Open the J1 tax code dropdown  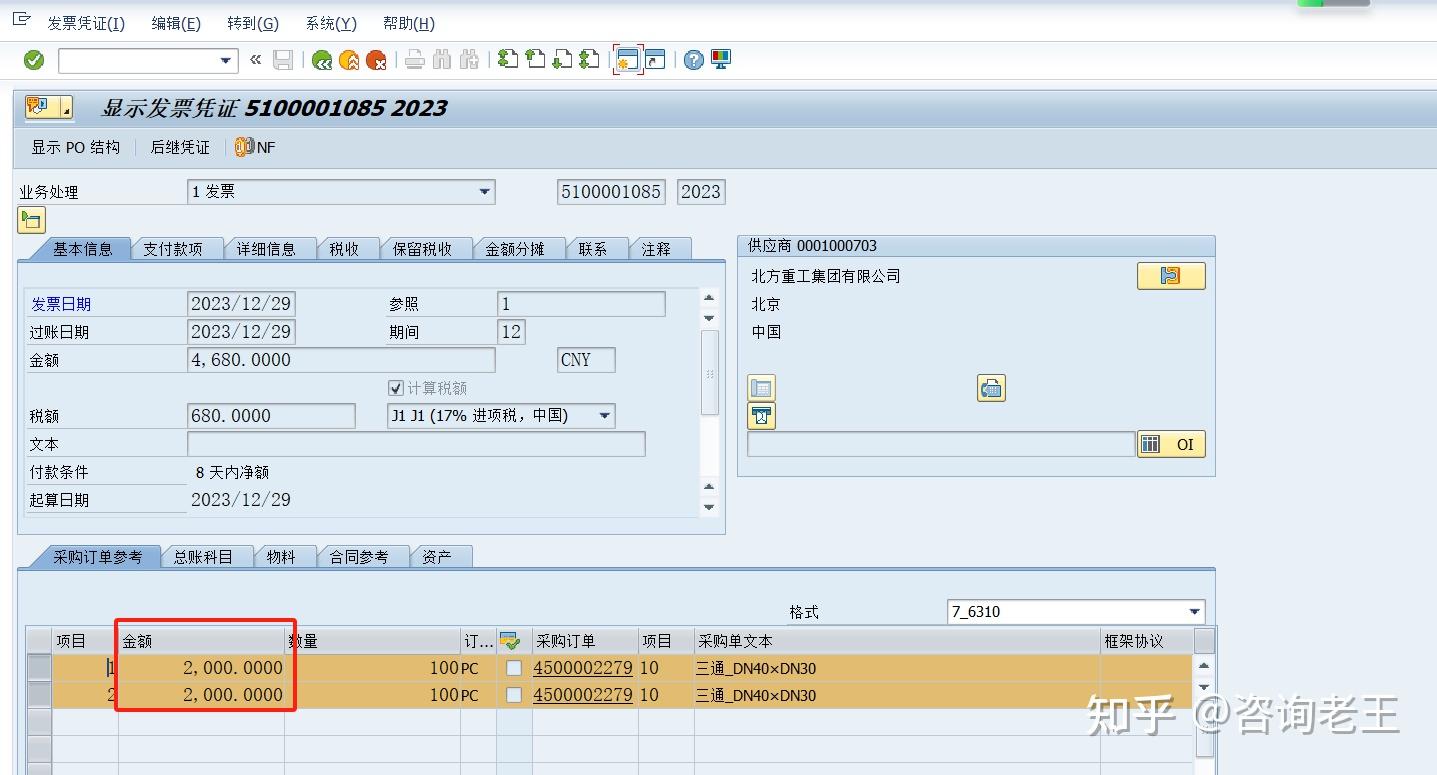604,416
